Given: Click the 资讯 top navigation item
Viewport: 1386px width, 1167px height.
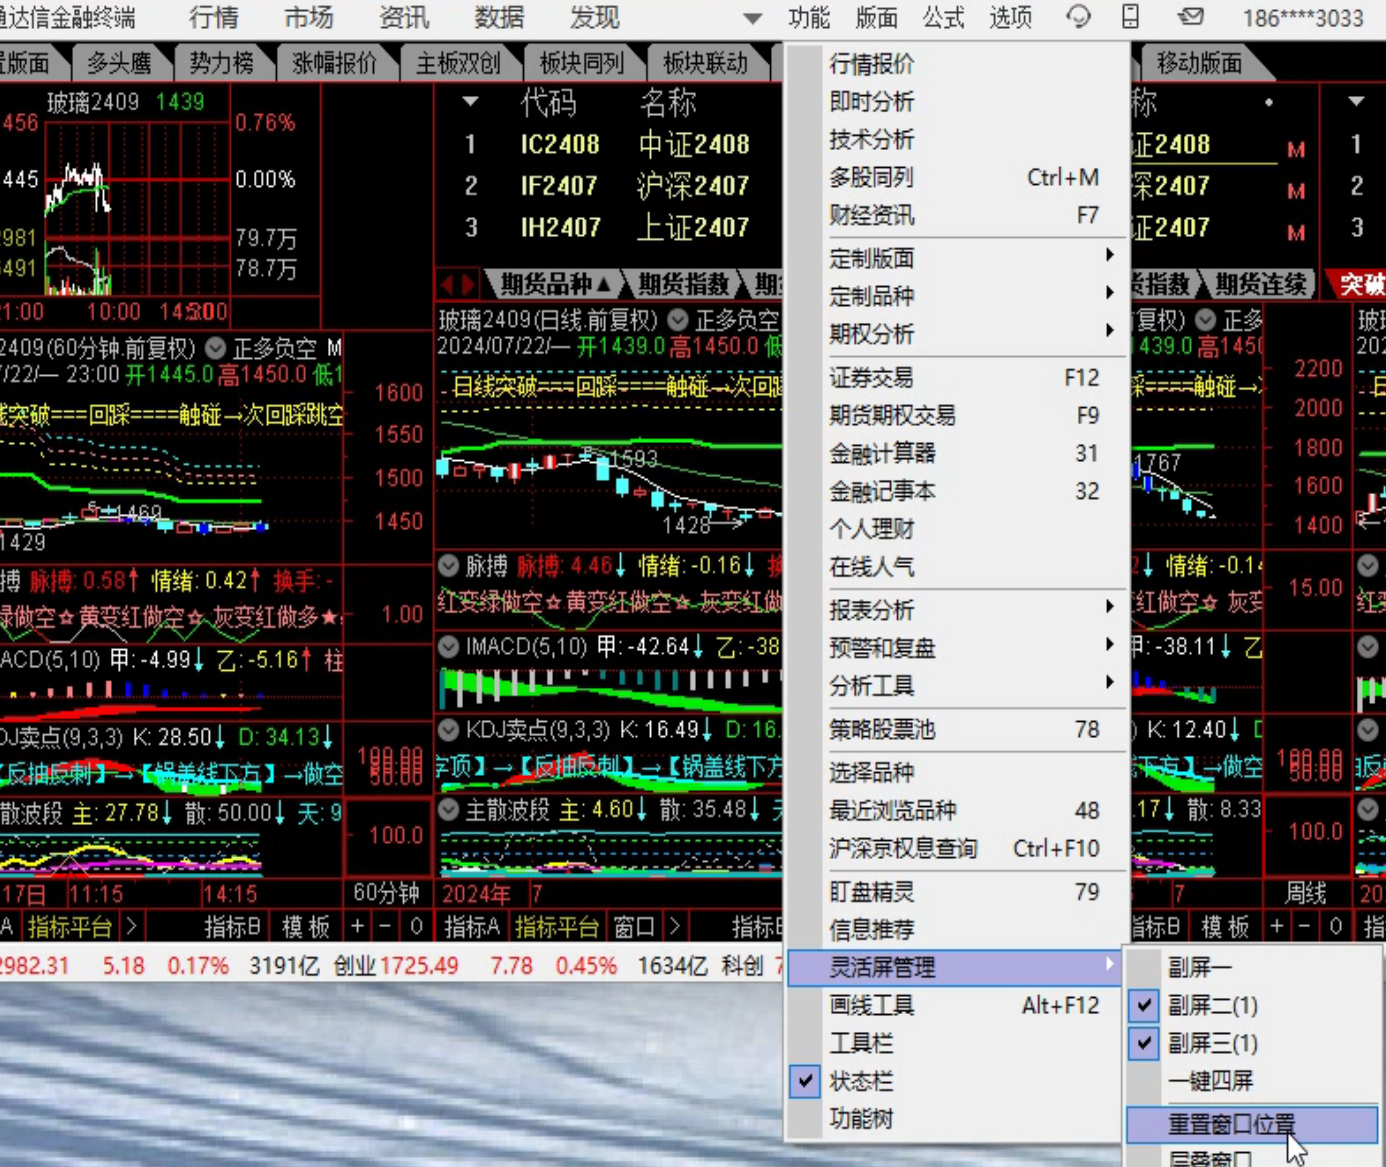Looking at the screenshot, I should pos(404,17).
